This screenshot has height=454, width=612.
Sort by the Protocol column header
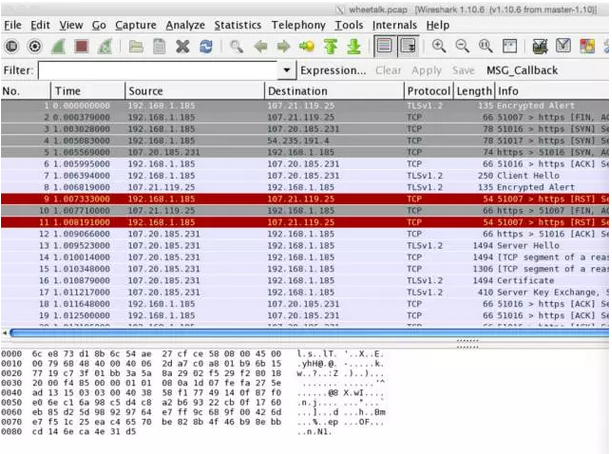pos(429,91)
